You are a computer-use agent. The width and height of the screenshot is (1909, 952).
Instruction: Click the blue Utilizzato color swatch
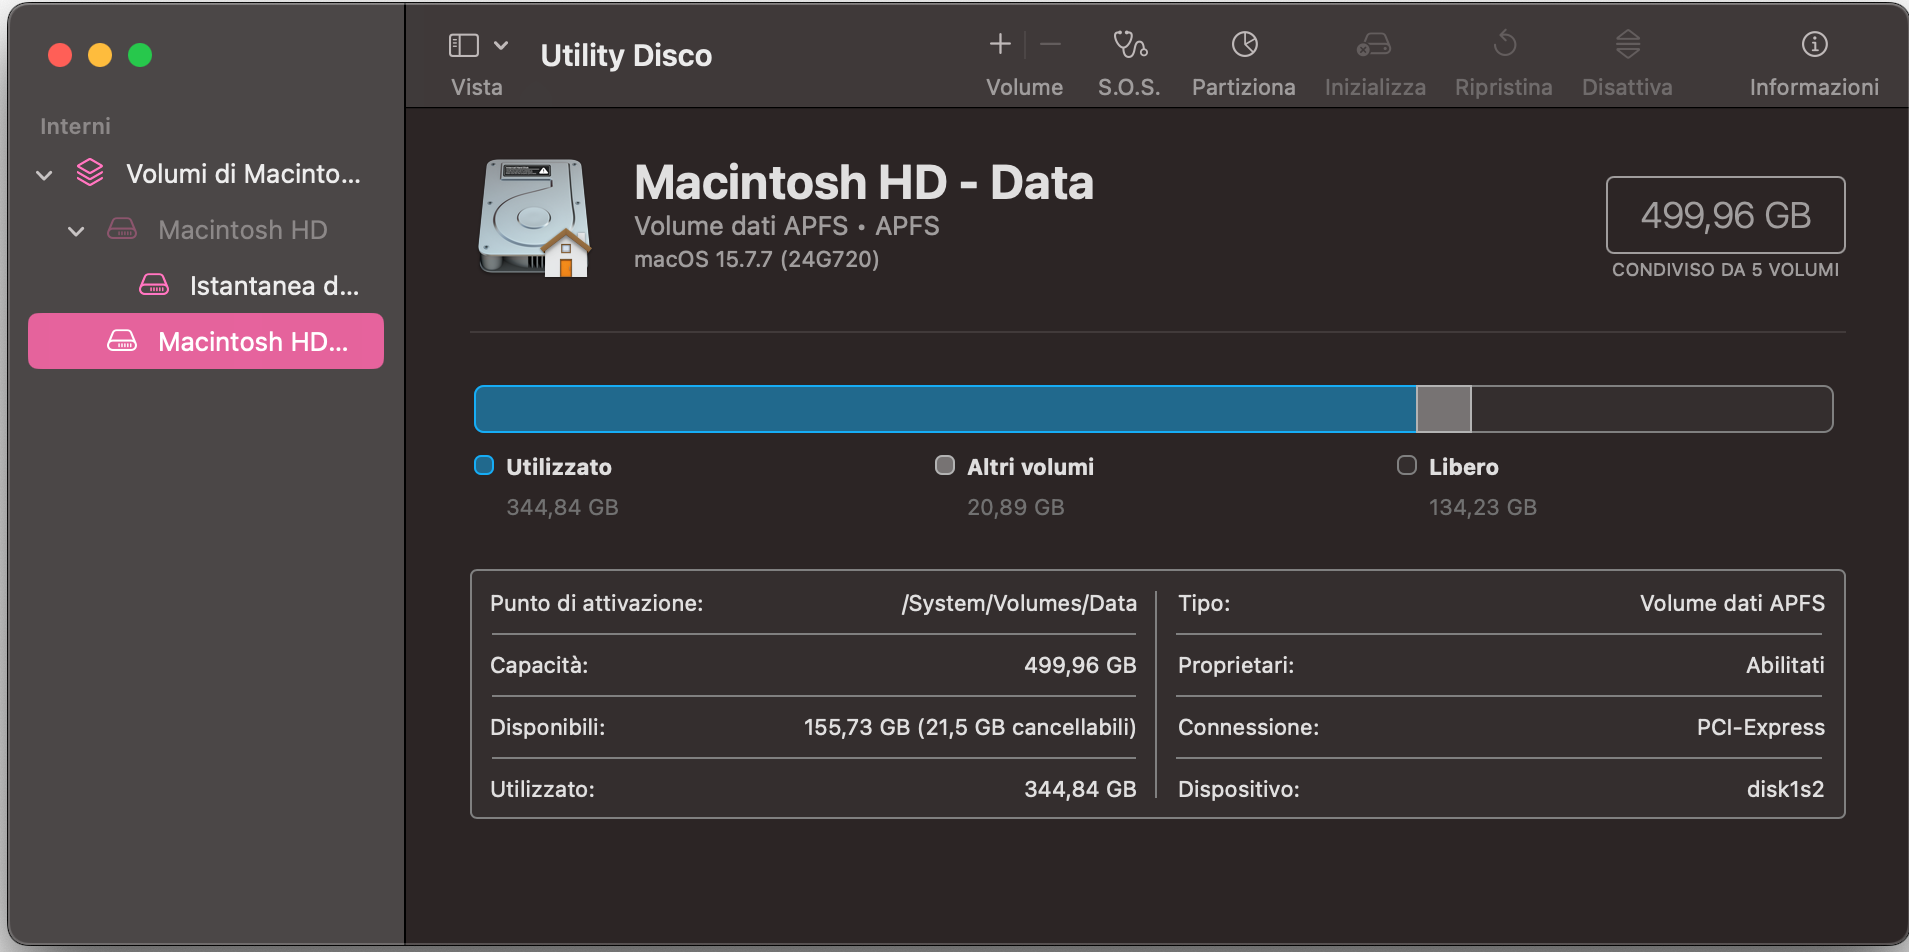coord(484,465)
